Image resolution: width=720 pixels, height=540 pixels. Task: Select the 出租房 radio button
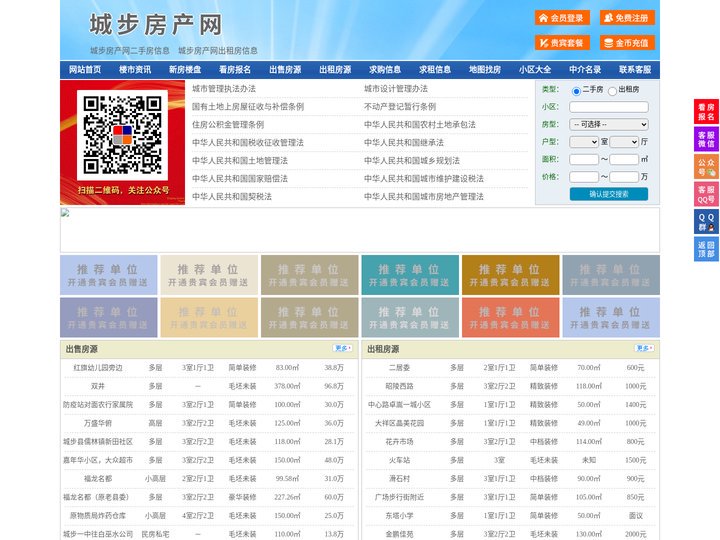[612, 91]
